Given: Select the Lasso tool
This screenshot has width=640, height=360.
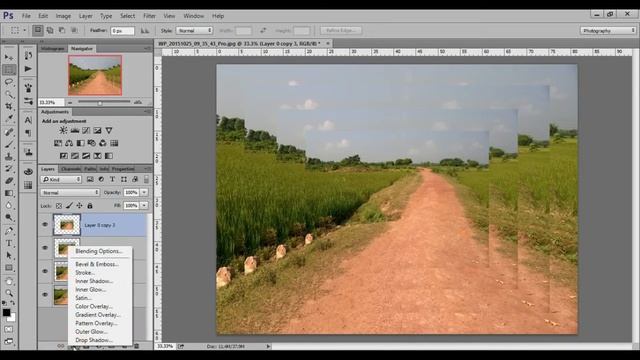Looking at the screenshot, I should [x=9, y=82].
